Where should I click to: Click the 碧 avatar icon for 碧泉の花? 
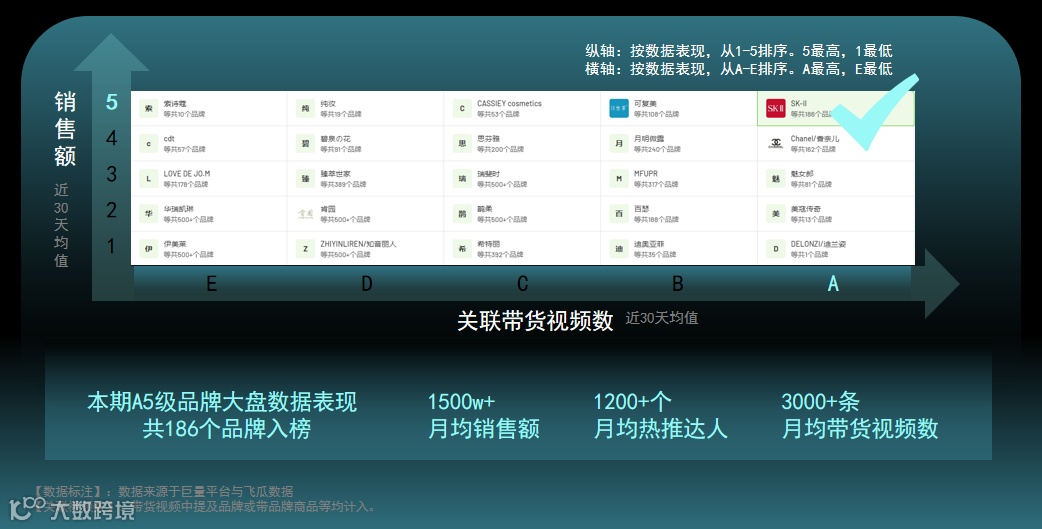click(x=306, y=144)
